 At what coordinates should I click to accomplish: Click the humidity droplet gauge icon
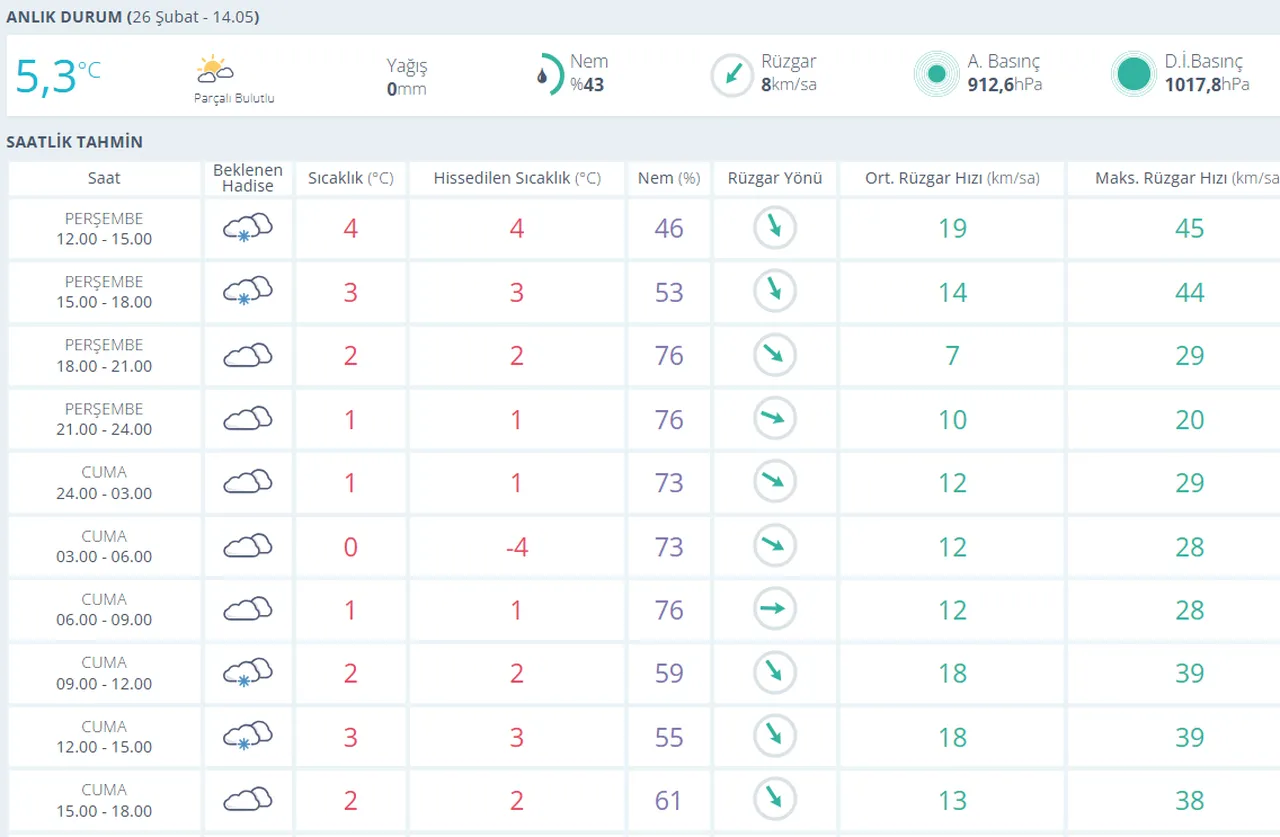coord(547,75)
